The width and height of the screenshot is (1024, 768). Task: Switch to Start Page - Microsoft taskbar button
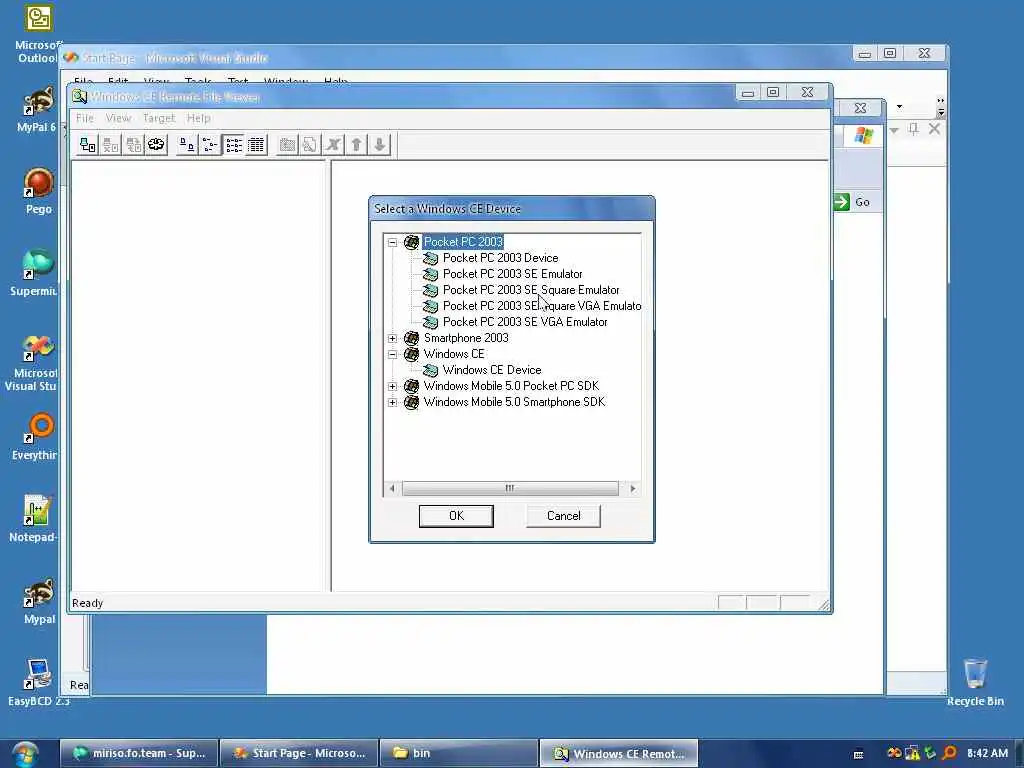299,753
